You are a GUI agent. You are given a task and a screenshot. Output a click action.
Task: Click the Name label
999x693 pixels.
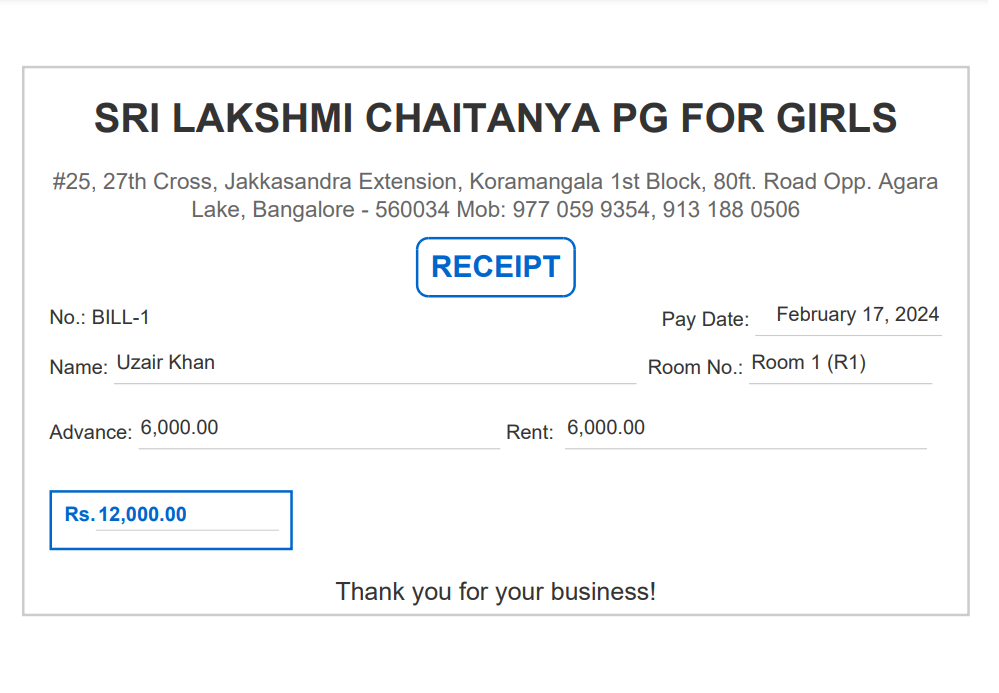click(x=78, y=368)
